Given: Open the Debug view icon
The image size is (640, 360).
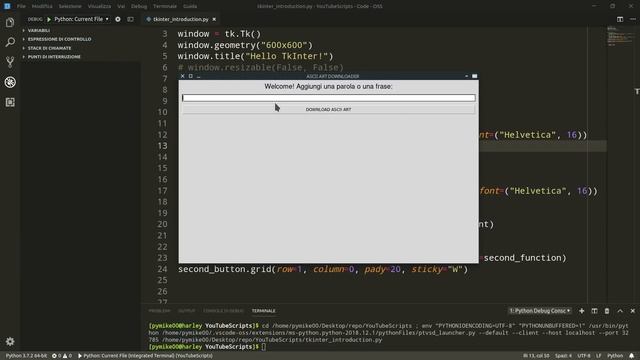Looking at the screenshot, I should (x=10, y=82).
